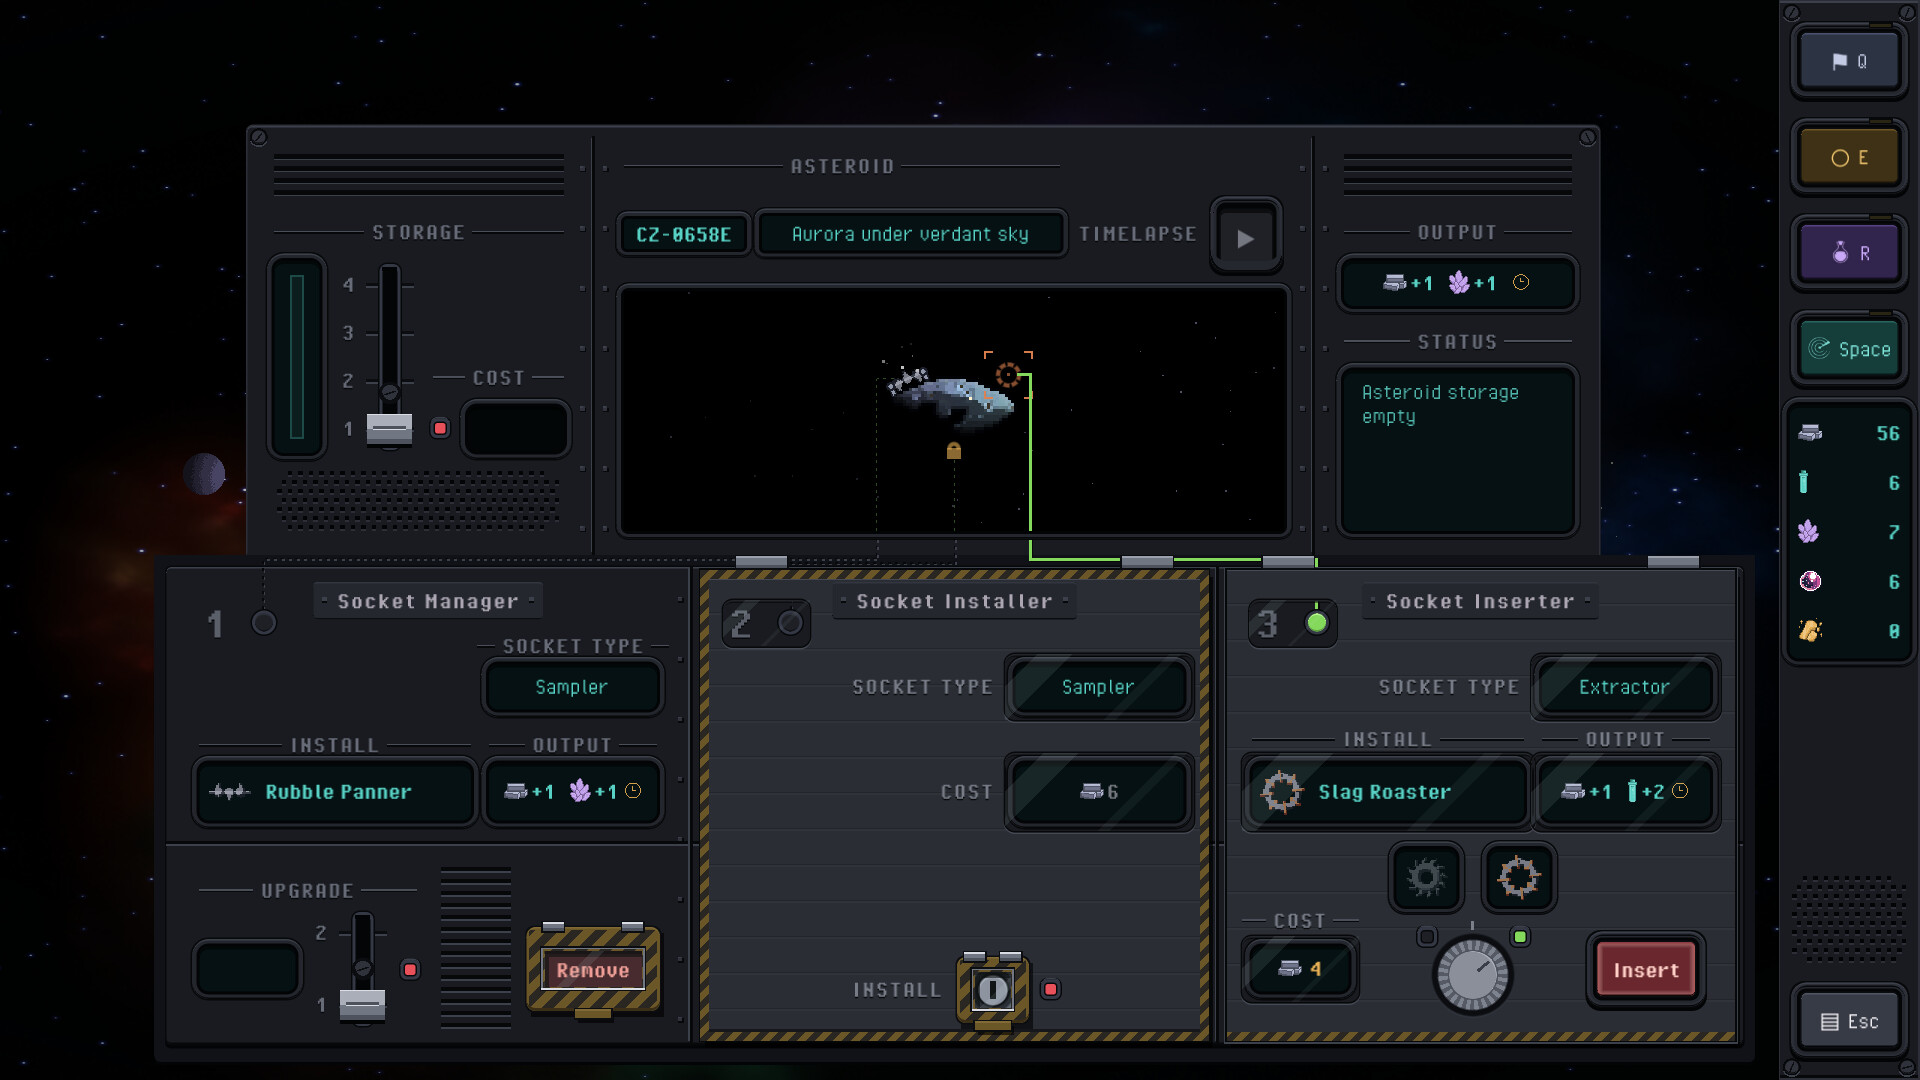Click the purple crystal icon in top output
This screenshot has height=1080, width=1920.
(1459, 283)
